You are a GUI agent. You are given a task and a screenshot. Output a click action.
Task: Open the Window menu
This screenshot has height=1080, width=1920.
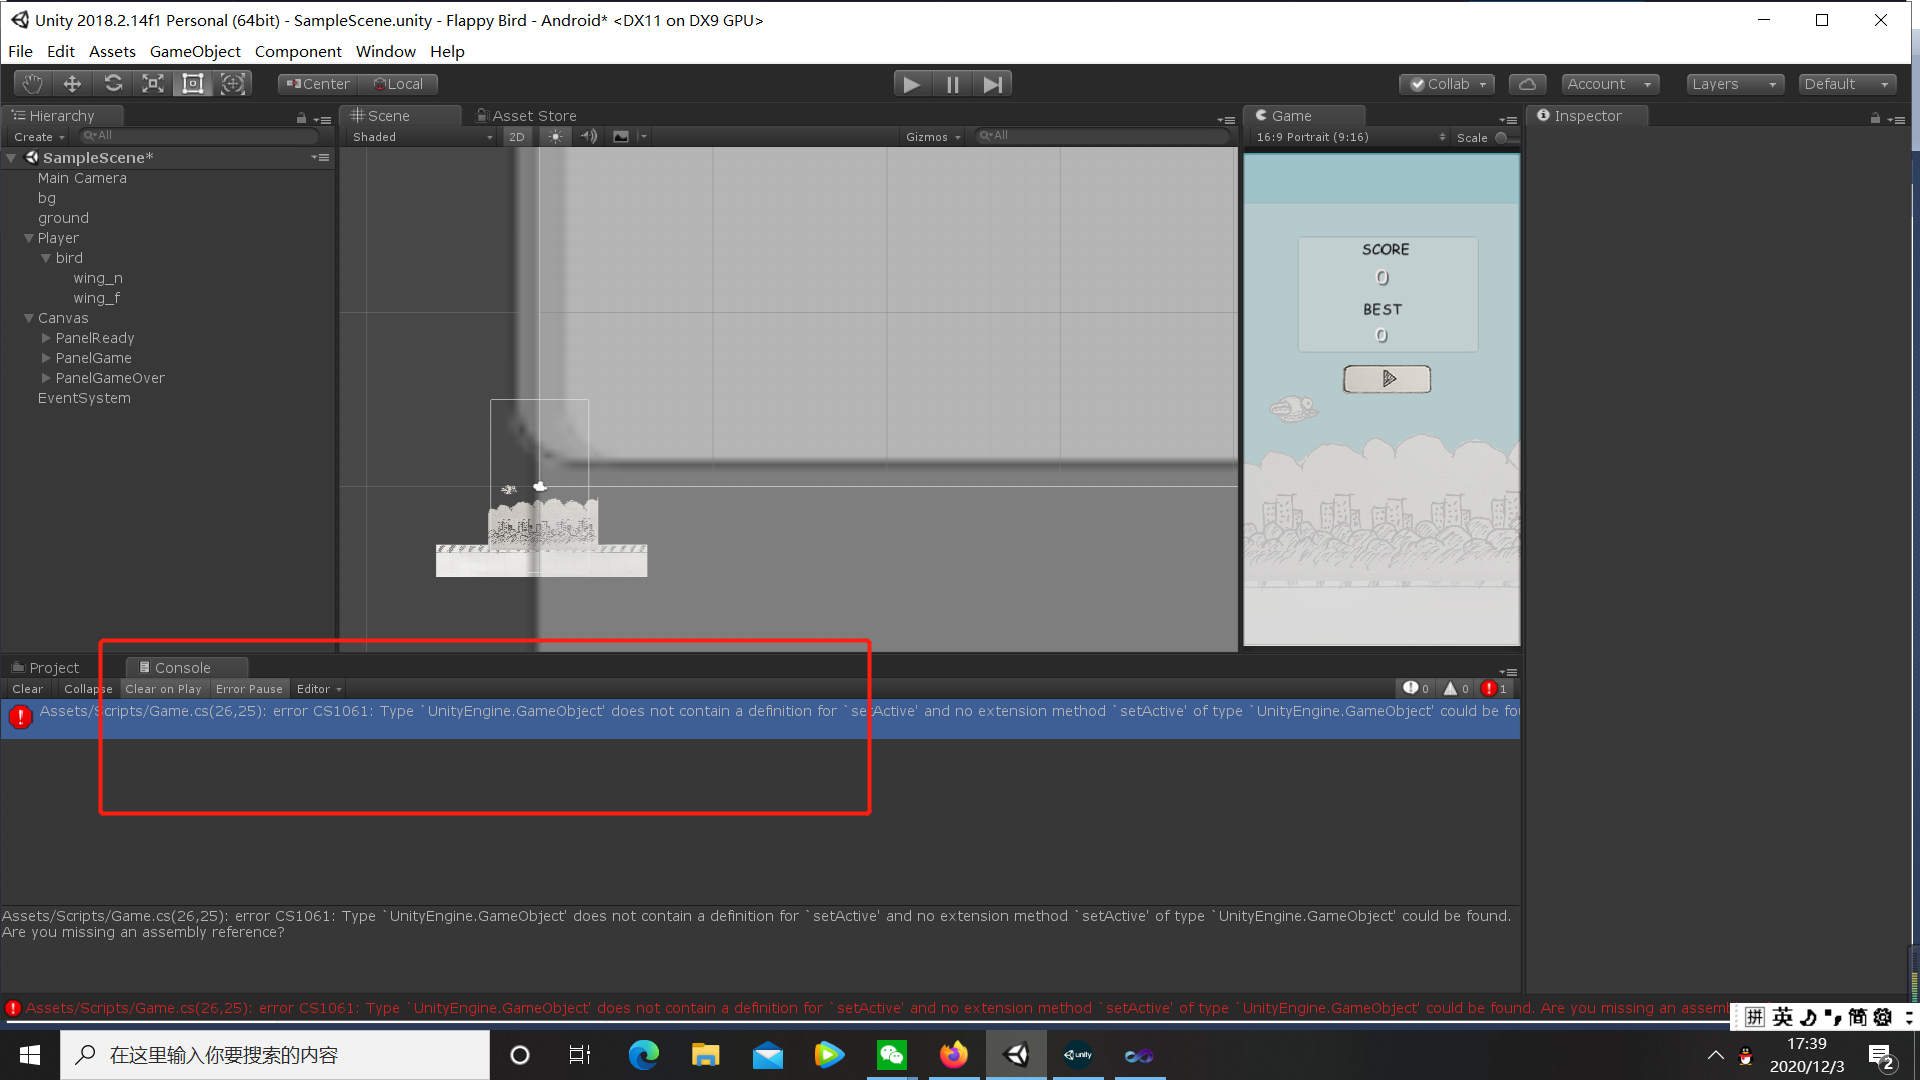click(385, 50)
